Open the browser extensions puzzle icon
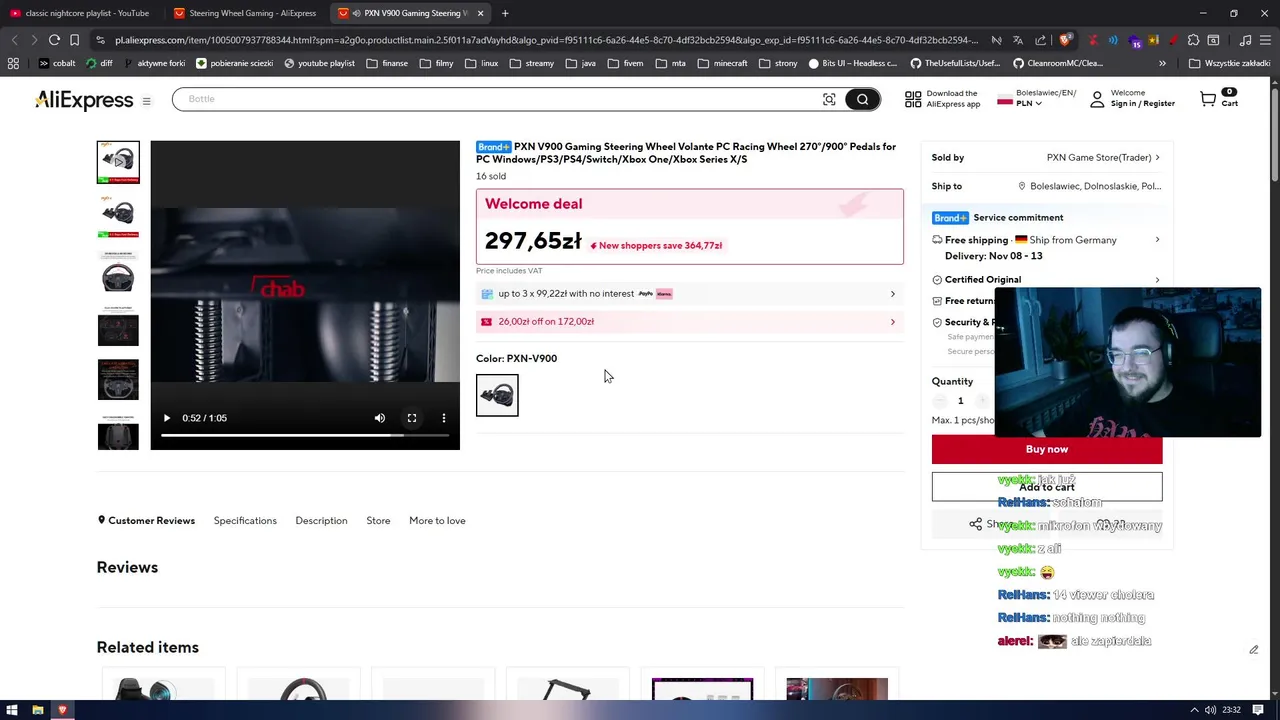Viewport: 1280px width, 720px height. (1194, 40)
